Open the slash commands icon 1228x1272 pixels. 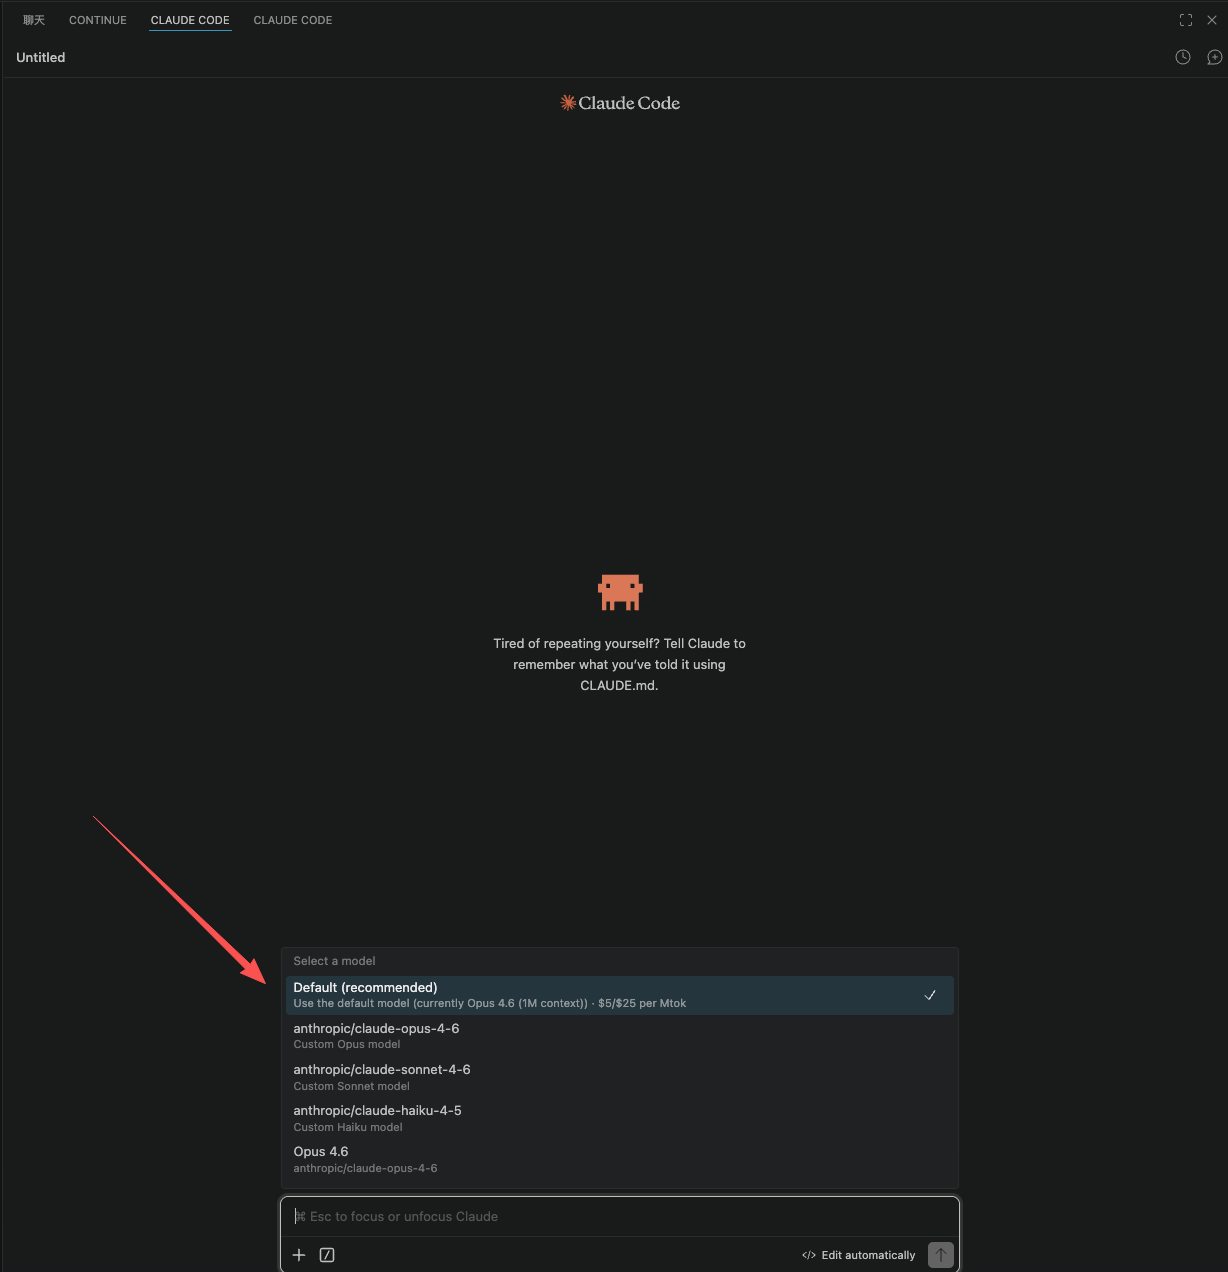(x=327, y=1255)
